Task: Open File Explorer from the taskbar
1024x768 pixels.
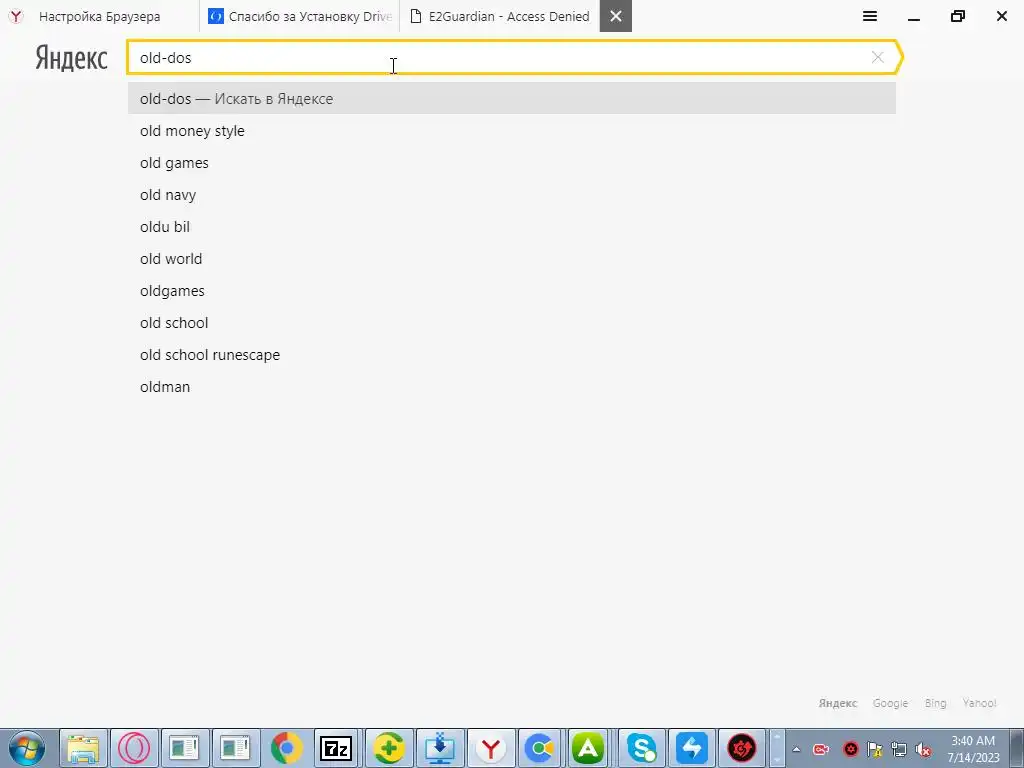Action: (x=84, y=748)
